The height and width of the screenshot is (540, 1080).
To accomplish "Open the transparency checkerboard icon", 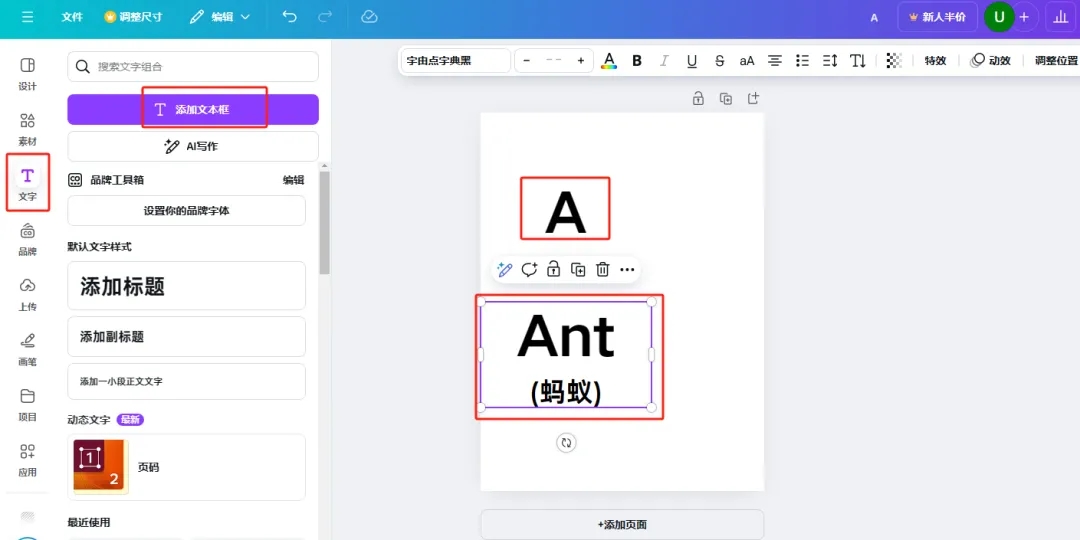I will [x=894, y=61].
